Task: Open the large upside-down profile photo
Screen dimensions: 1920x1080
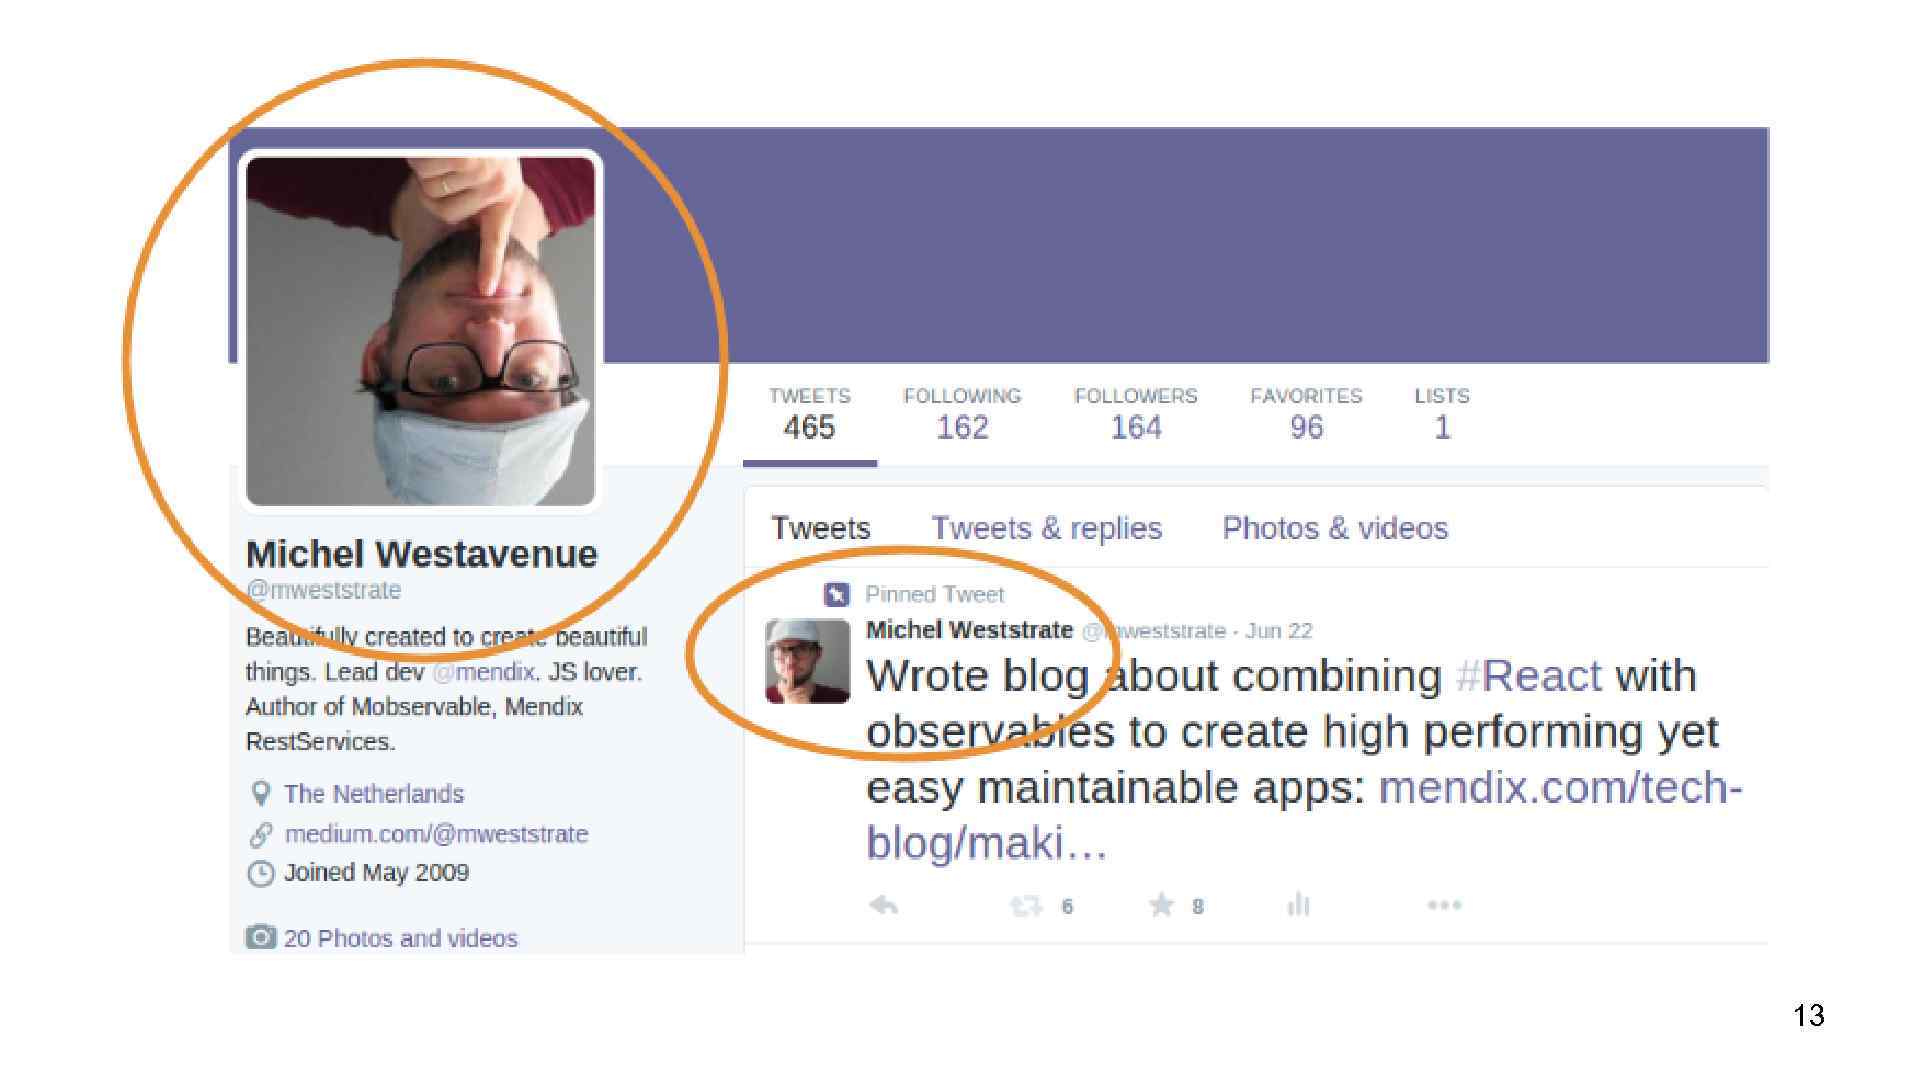Action: tap(420, 331)
